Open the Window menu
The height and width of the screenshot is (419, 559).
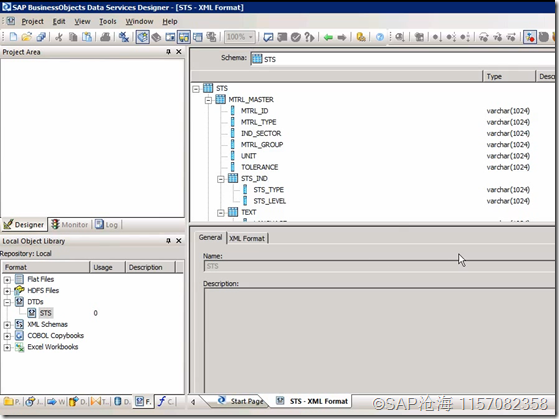(139, 21)
